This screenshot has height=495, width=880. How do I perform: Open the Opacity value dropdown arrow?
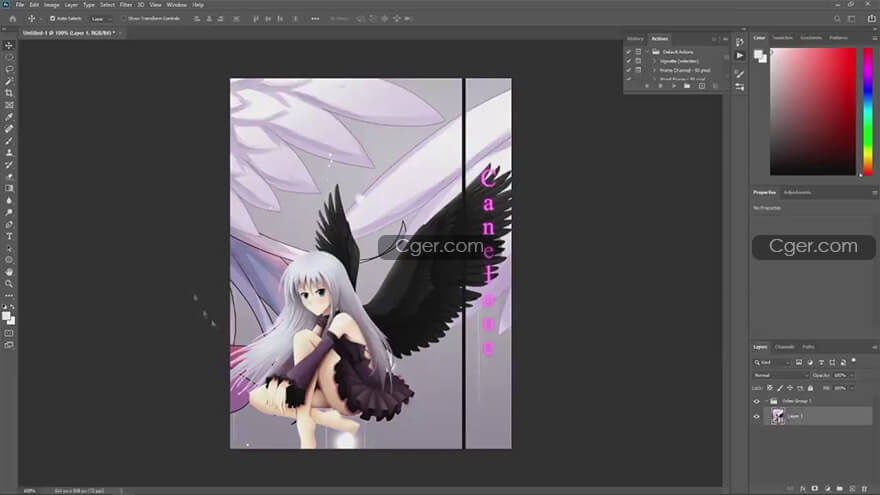pos(852,375)
